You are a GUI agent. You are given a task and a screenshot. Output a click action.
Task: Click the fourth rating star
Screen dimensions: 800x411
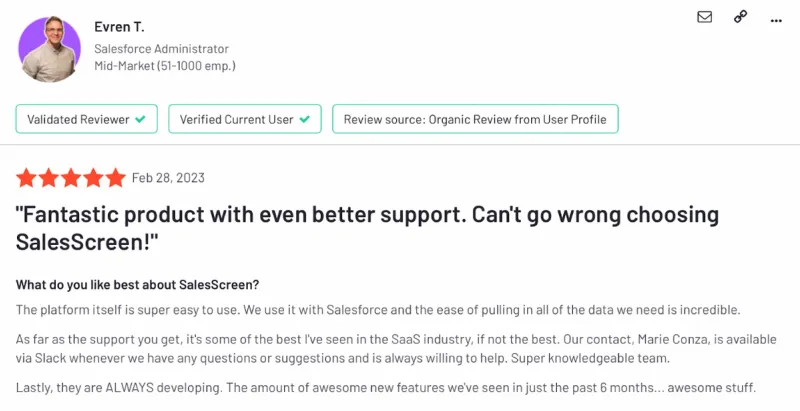(93, 178)
